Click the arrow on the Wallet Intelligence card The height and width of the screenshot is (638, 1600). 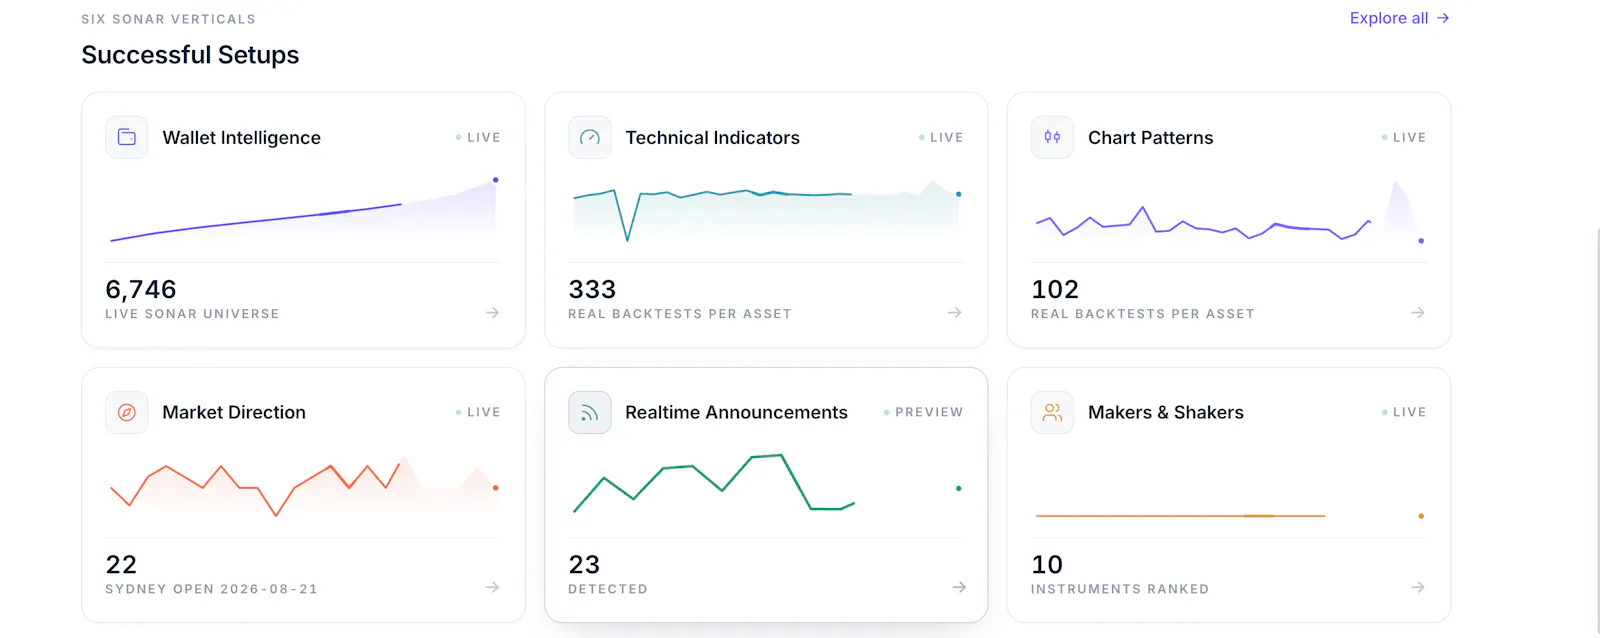492,313
